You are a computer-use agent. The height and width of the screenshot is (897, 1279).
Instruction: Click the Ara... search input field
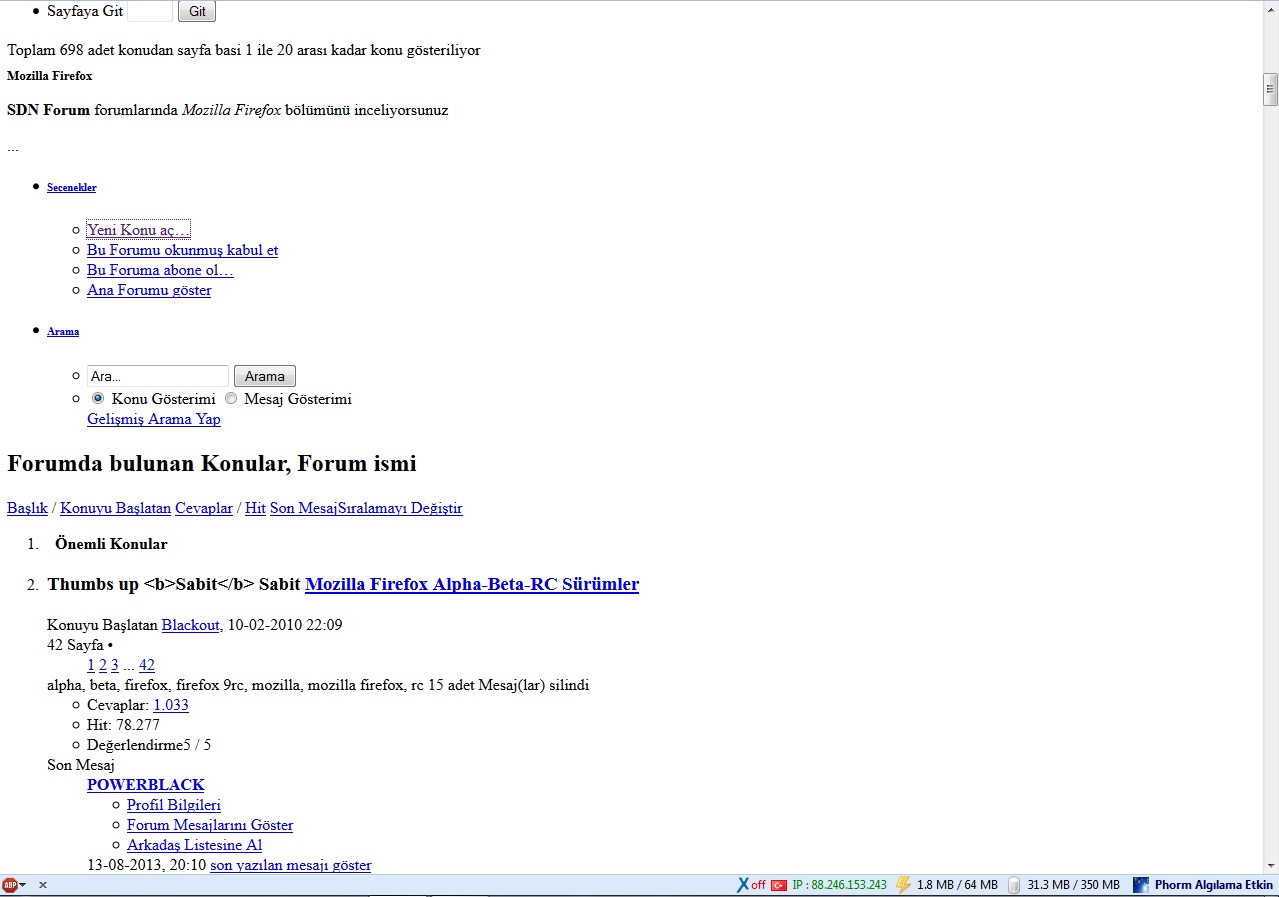coord(158,376)
